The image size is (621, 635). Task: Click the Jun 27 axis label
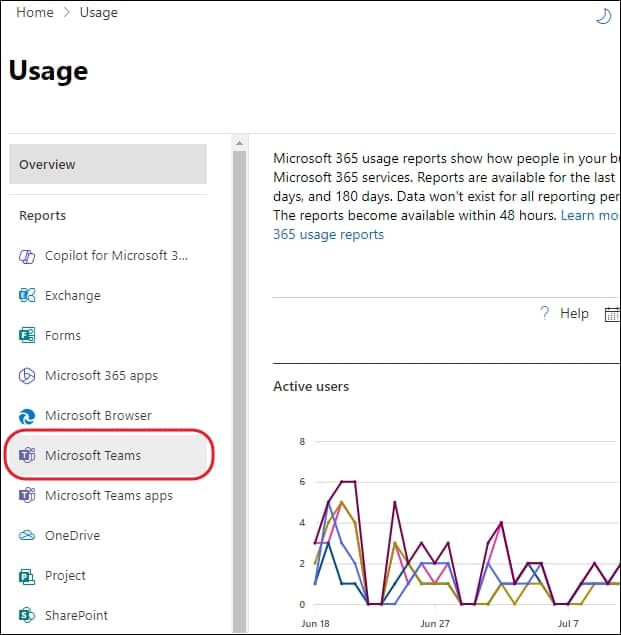point(435,623)
